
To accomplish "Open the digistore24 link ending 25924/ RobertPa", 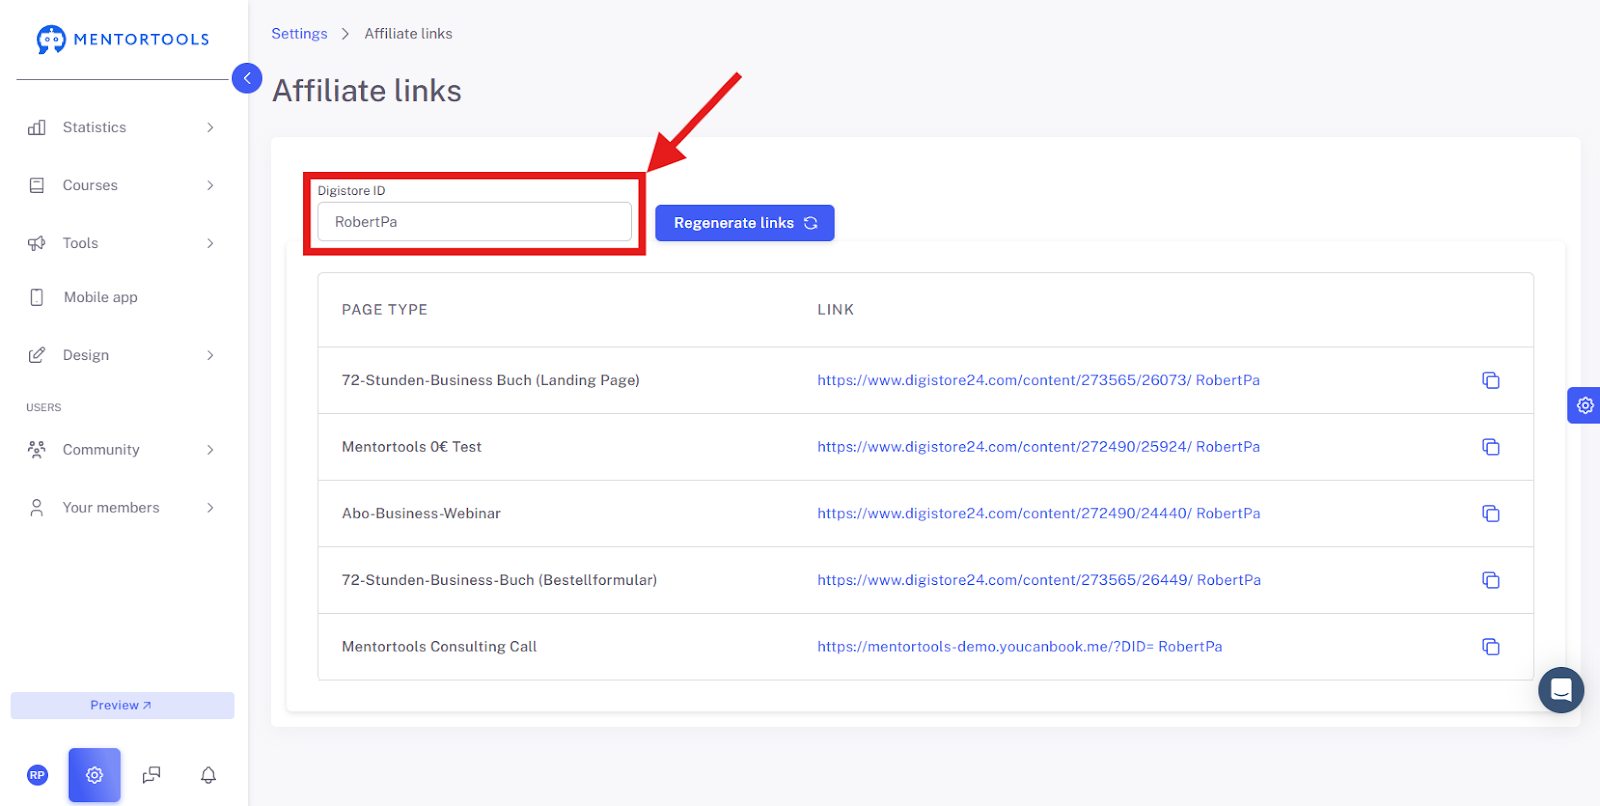I will point(1038,447).
